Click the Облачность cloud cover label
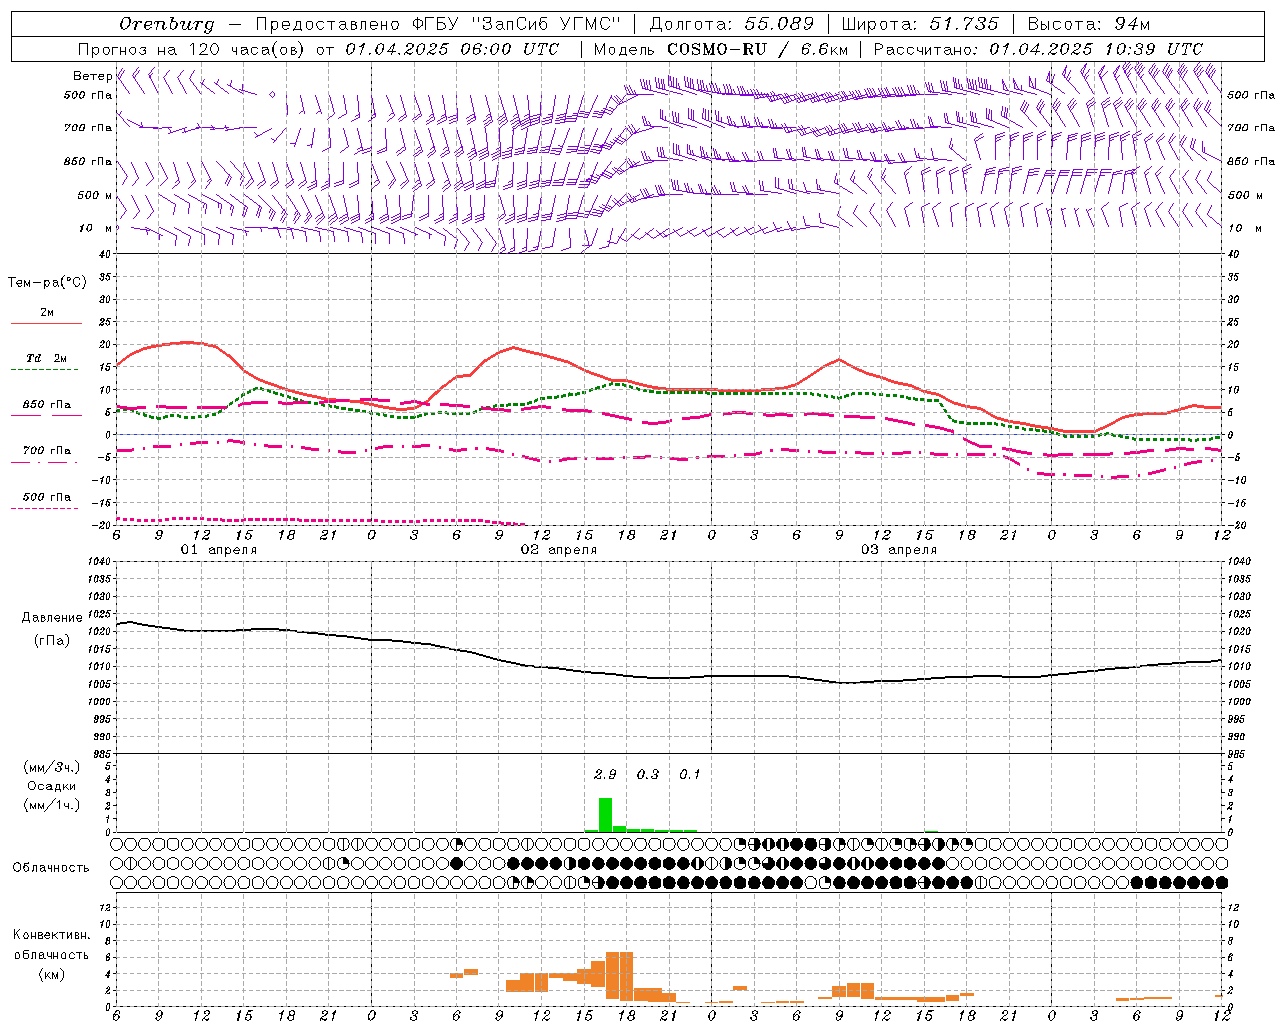Viewport: 1280px width, 1024px height. click(51, 867)
